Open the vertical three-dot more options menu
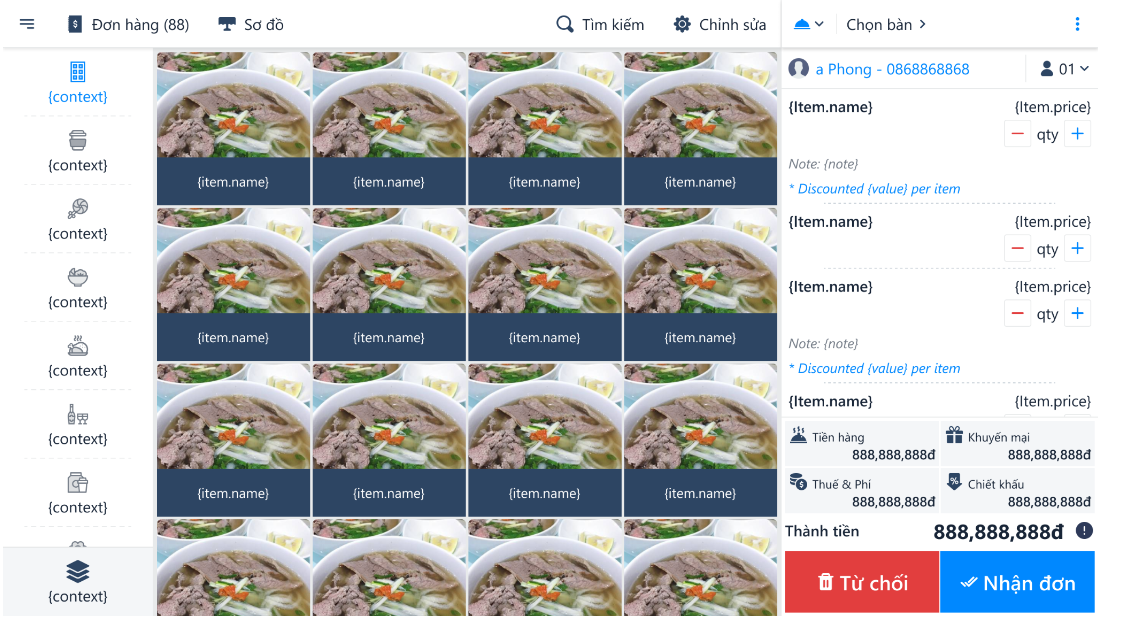Screen dimensions: 1122x631 tap(1077, 24)
